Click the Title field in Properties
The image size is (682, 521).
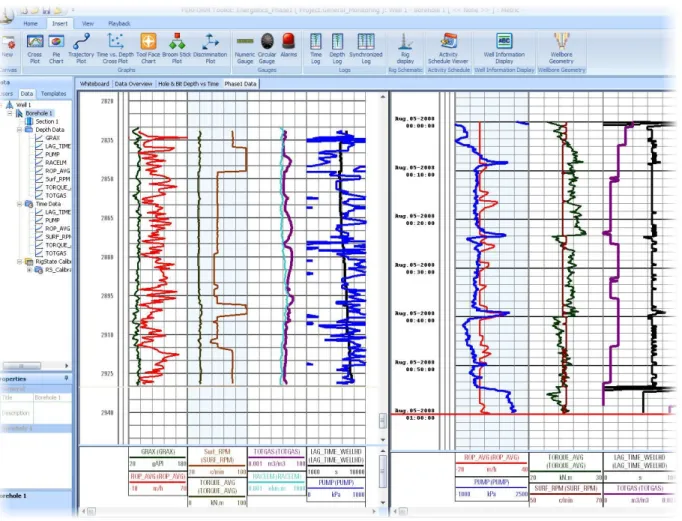tap(52, 397)
